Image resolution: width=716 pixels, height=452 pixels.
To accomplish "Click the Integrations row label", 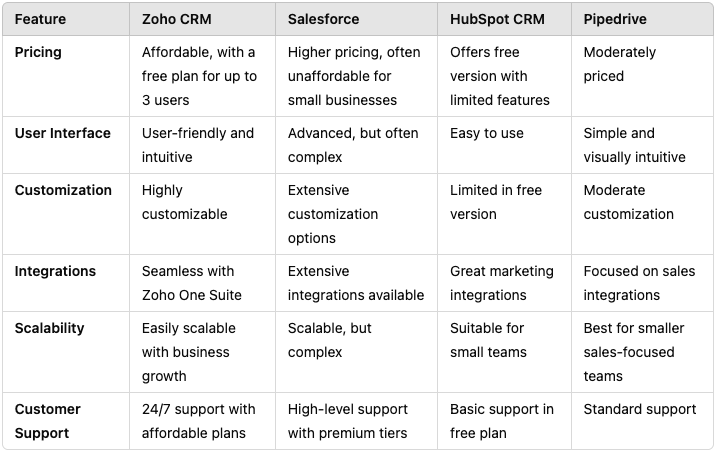I will click(x=55, y=271).
